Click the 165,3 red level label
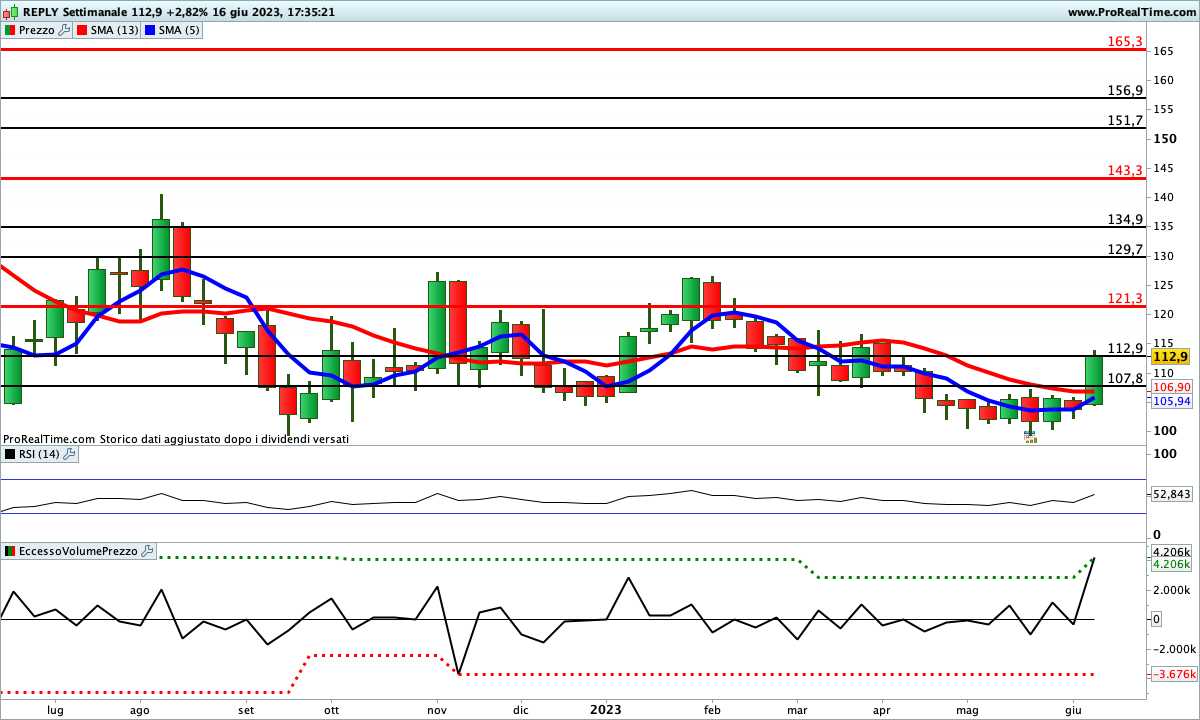 point(1125,41)
